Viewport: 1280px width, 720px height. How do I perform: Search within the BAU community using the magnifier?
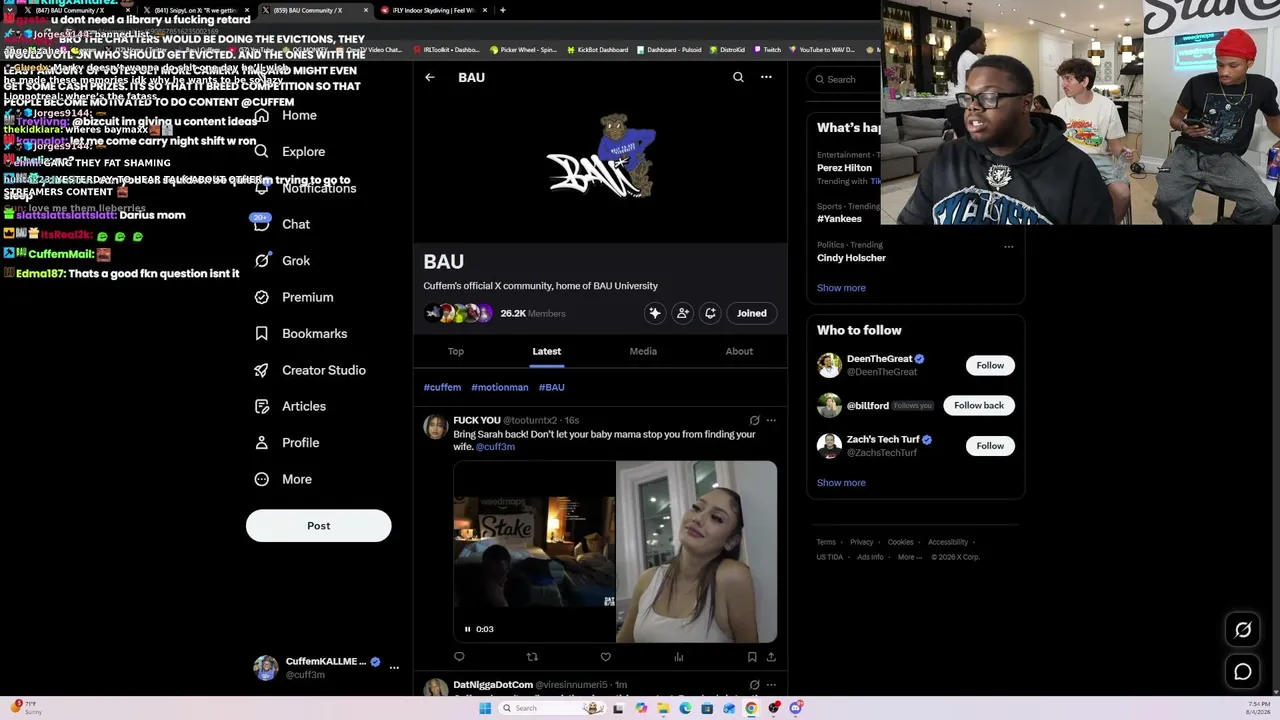pos(738,77)
